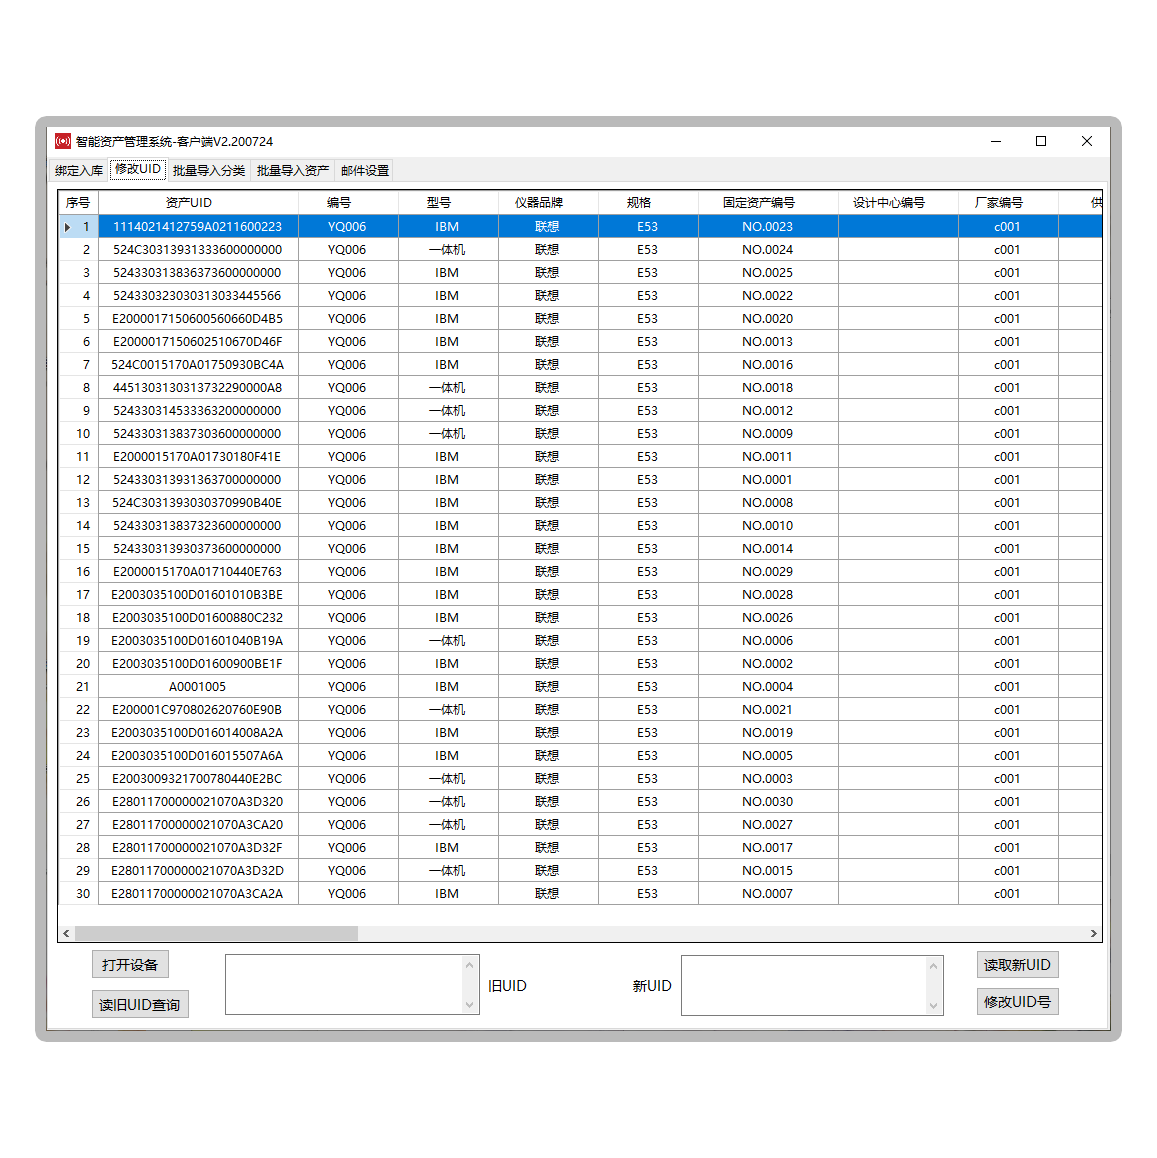Select the 批量导入资产 tab
The image size is (1157, 1158).
[x=292, y=171]
